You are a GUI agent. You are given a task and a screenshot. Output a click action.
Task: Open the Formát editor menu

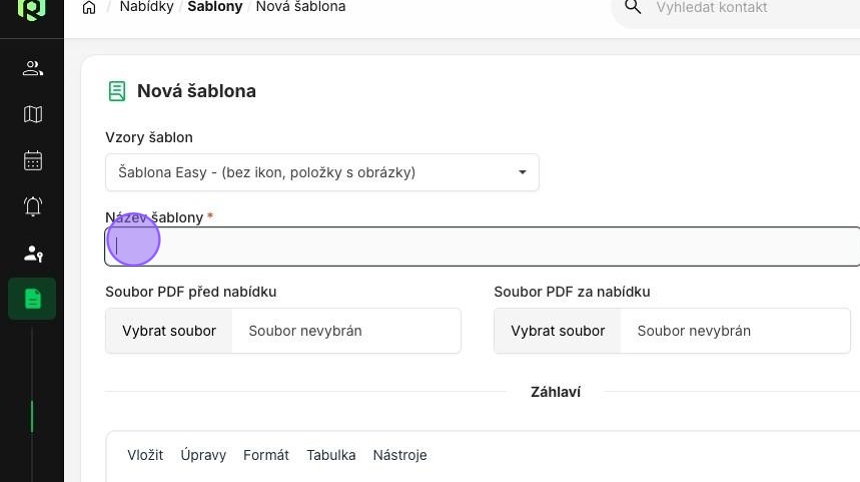coord(266,455)
